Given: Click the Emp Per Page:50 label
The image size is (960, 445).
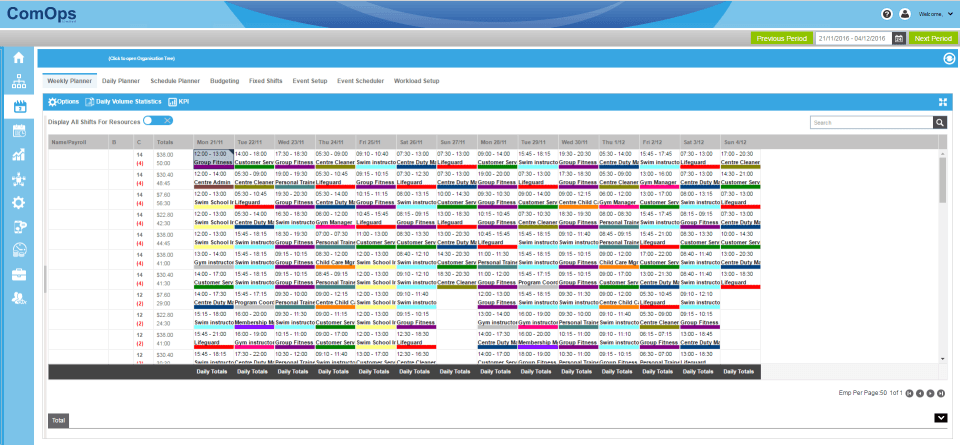Looking at the screenshot, I should [862, 394].
